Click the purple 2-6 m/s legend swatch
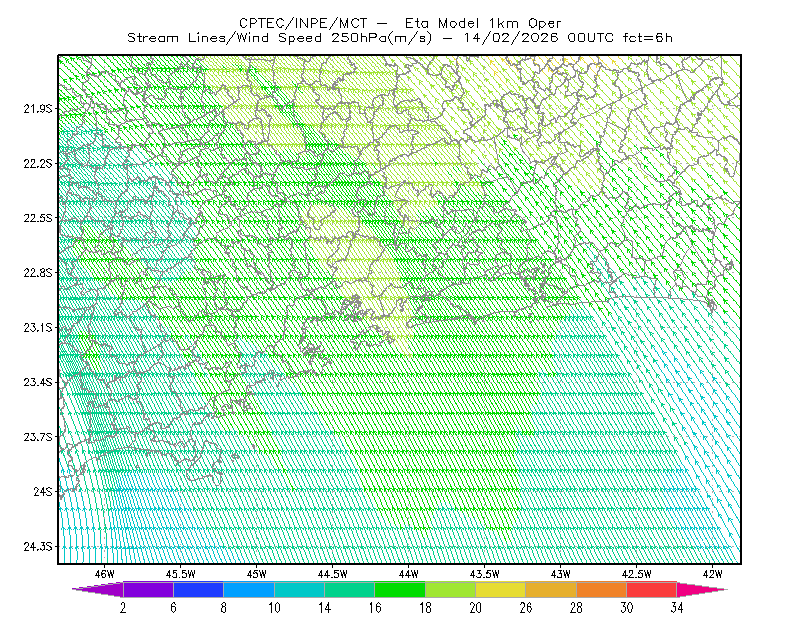The width and height of the screenshot is (800, 618). (x=148, y=589)
